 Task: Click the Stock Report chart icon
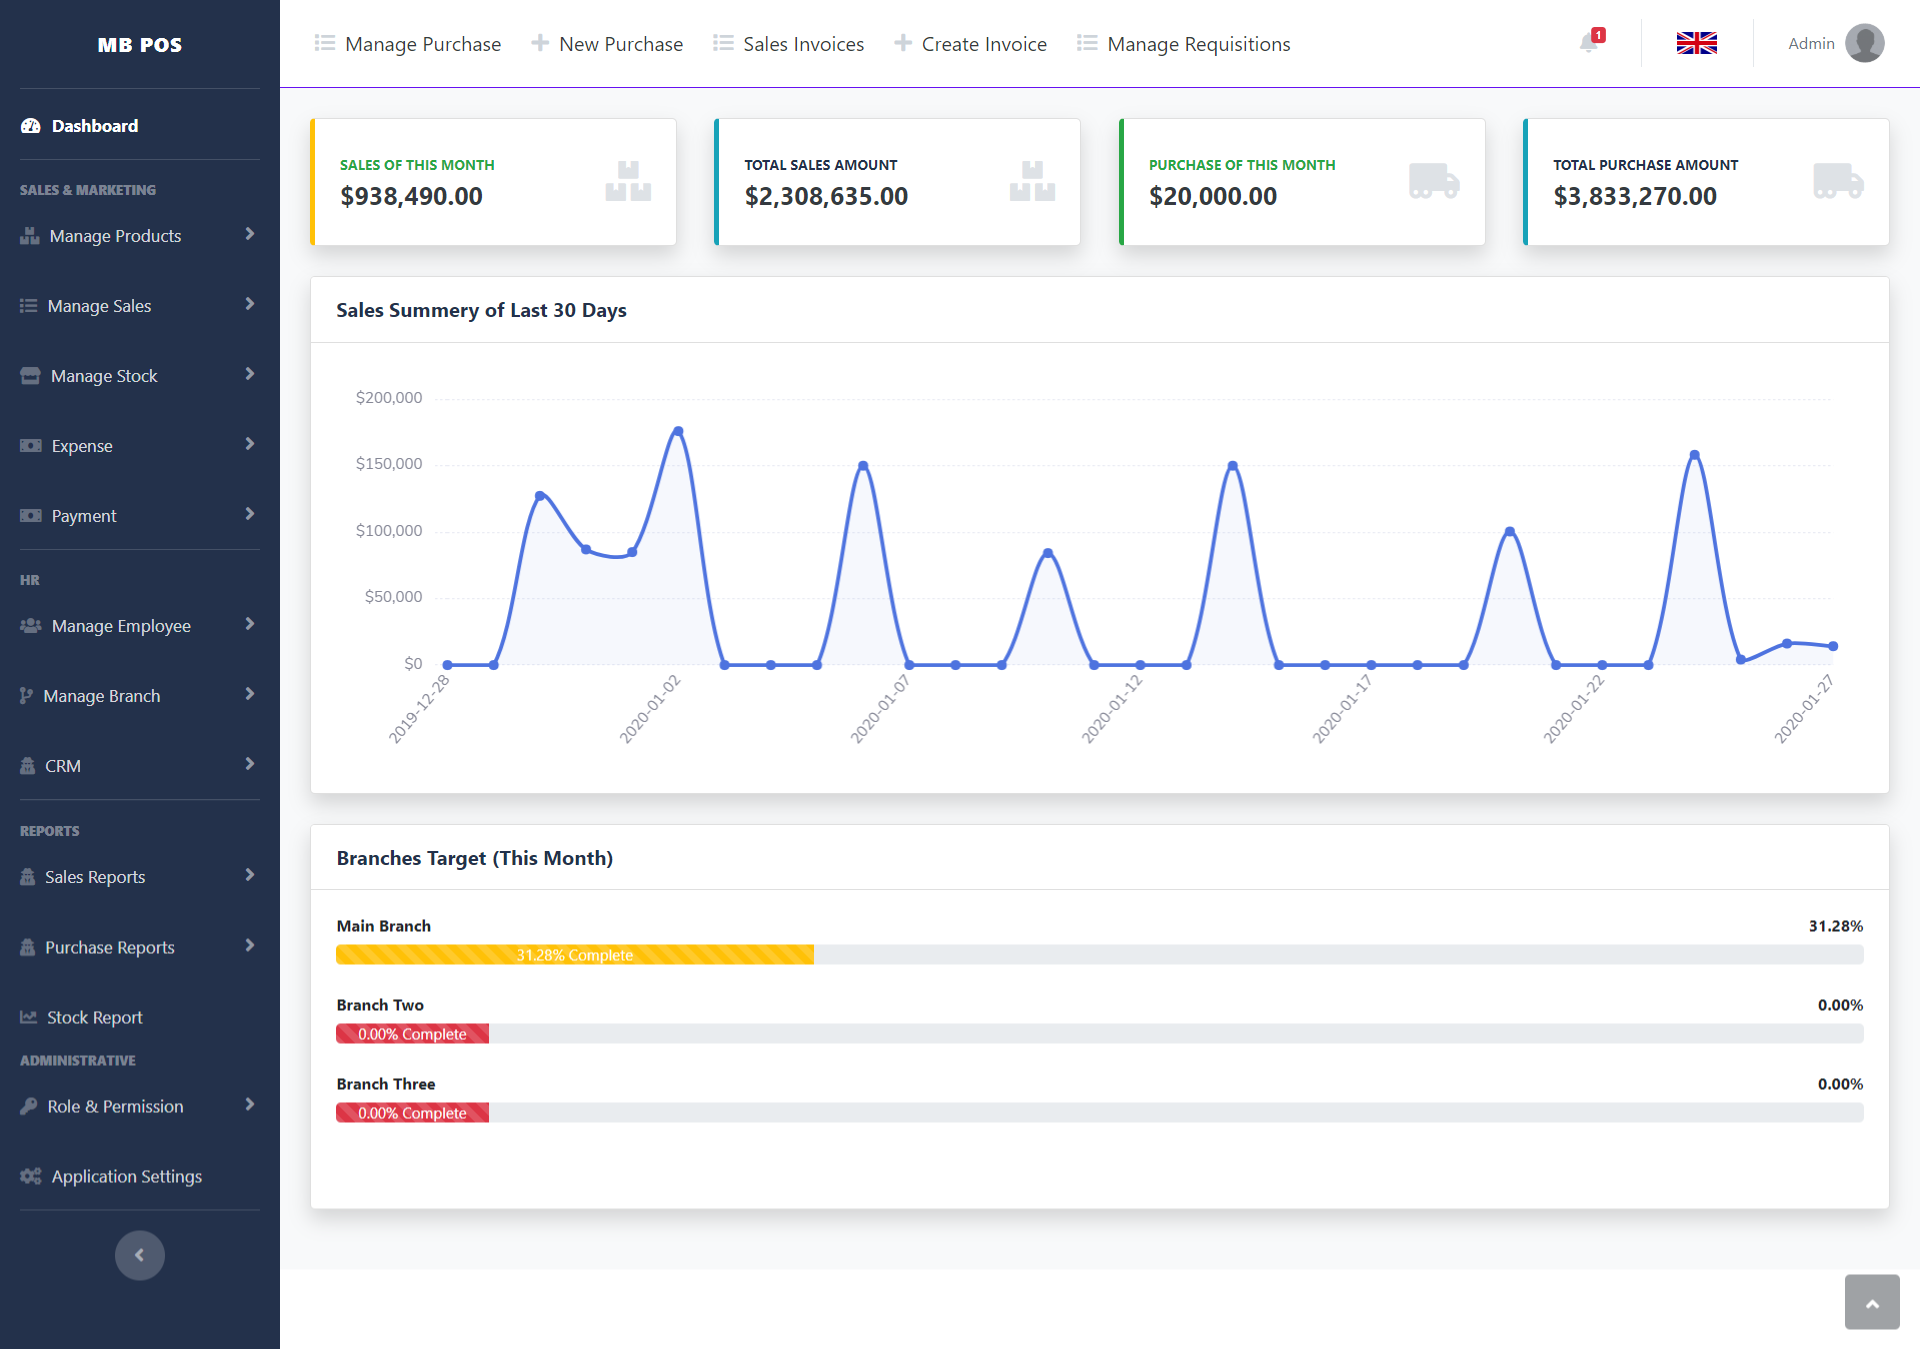pos(28,1017)
